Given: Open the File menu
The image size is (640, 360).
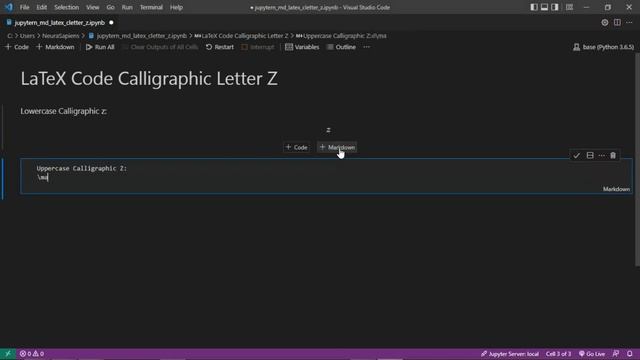Looking at the screenshot, I should point(24,7).
